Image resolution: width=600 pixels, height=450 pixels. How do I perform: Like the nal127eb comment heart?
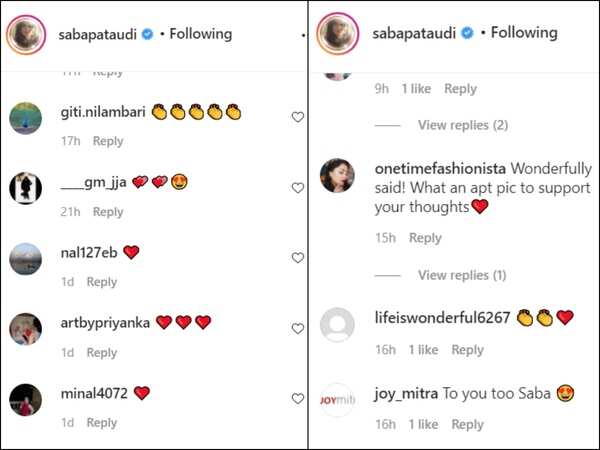click(x=297, y=258)
